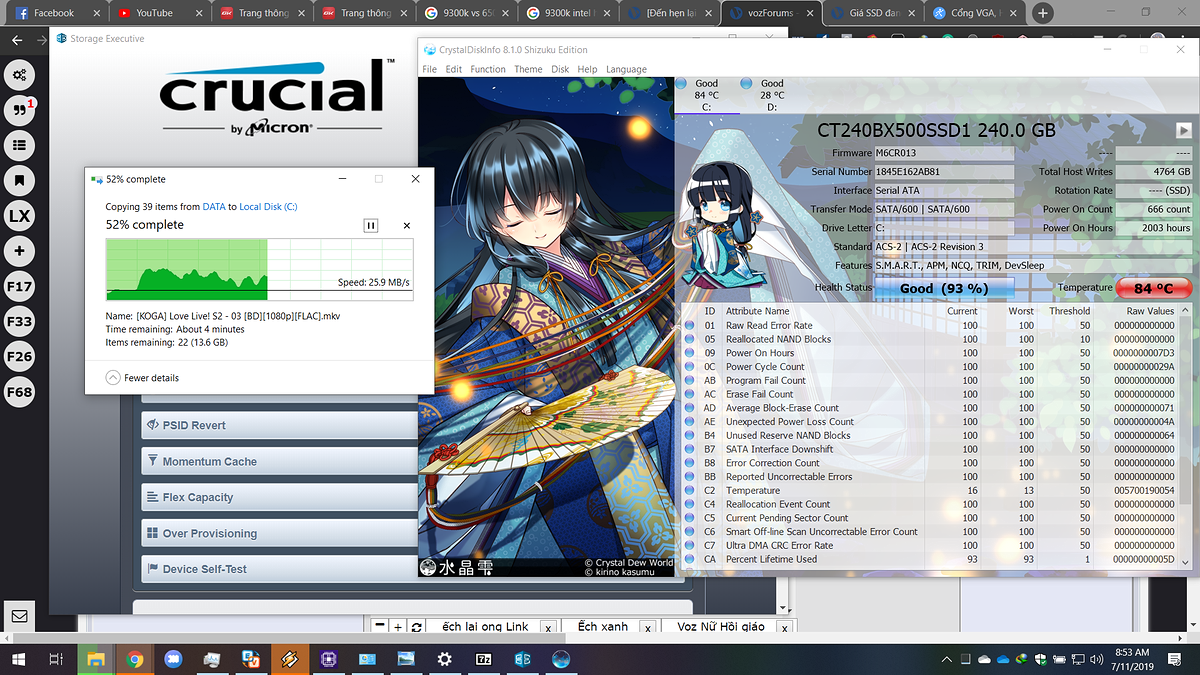Click the red 84 °C temperature button

[x=1153, y=288]
